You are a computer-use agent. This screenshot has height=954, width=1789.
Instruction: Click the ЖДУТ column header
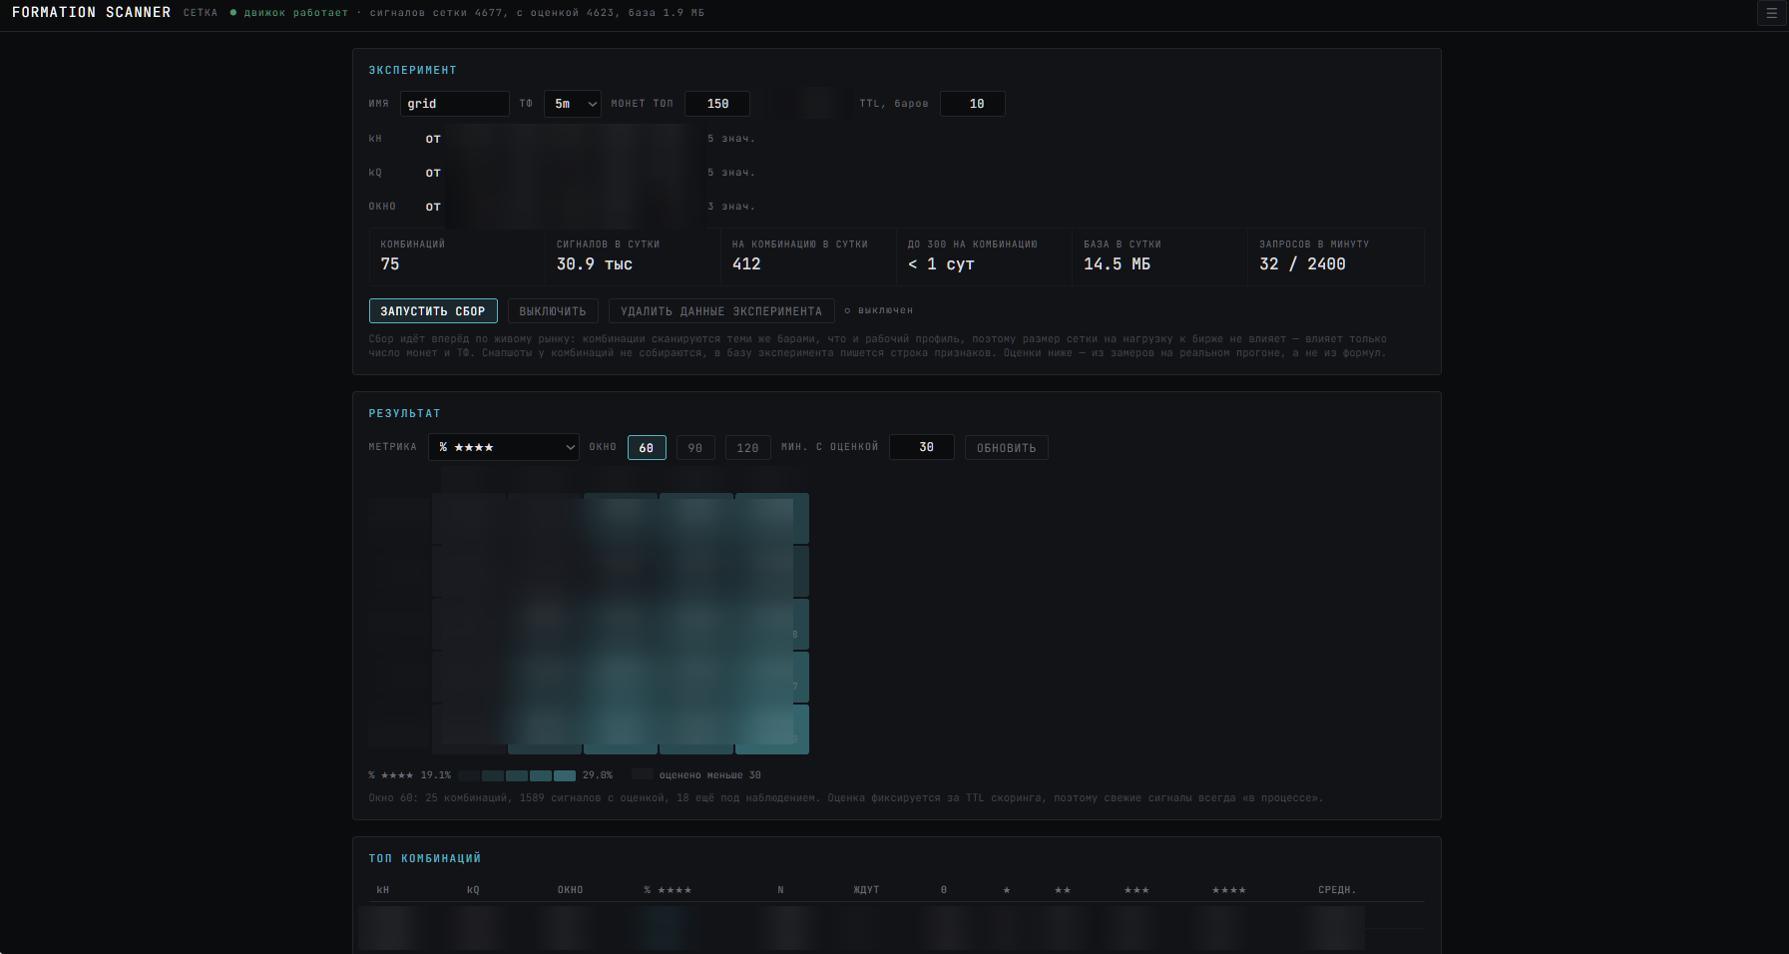tap(866, 890)
